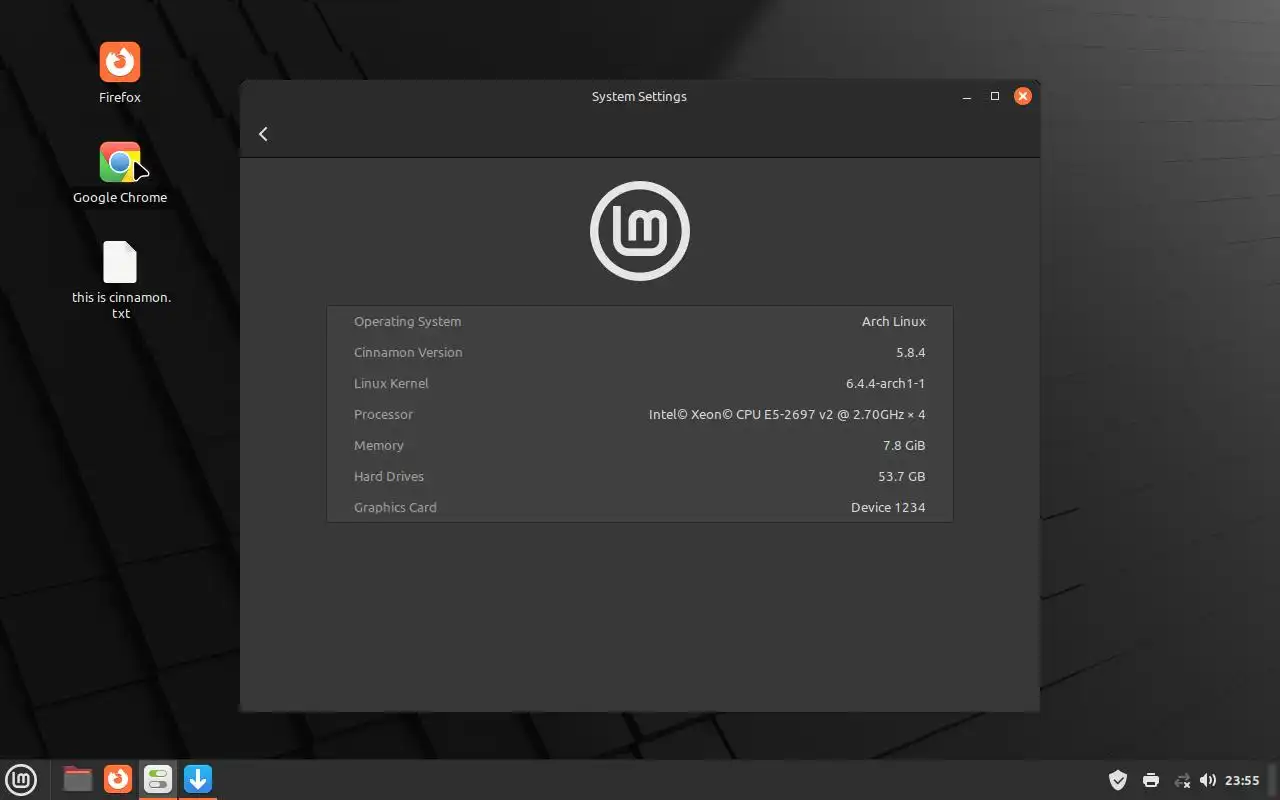Go back with the System Settings back arrow
1280x800 pixels.
click(263, 134)
